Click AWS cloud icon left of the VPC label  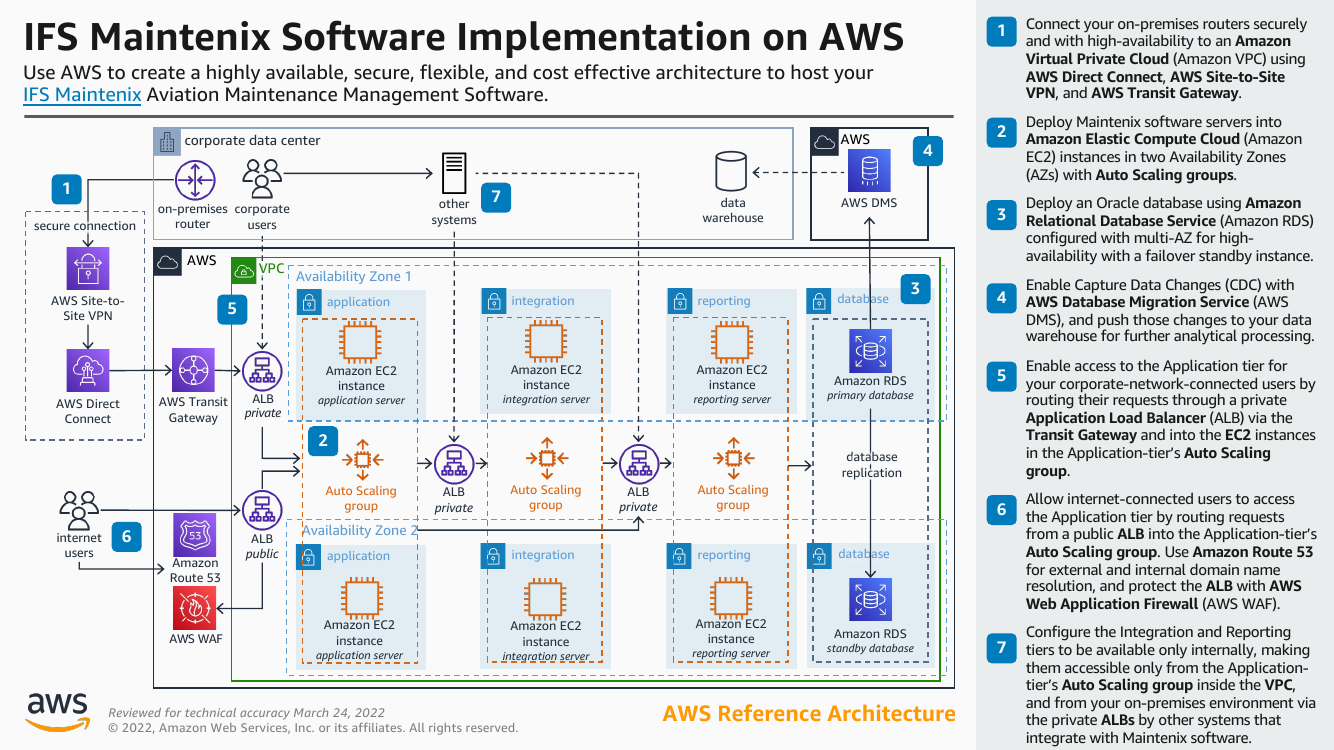coord(167,261)
